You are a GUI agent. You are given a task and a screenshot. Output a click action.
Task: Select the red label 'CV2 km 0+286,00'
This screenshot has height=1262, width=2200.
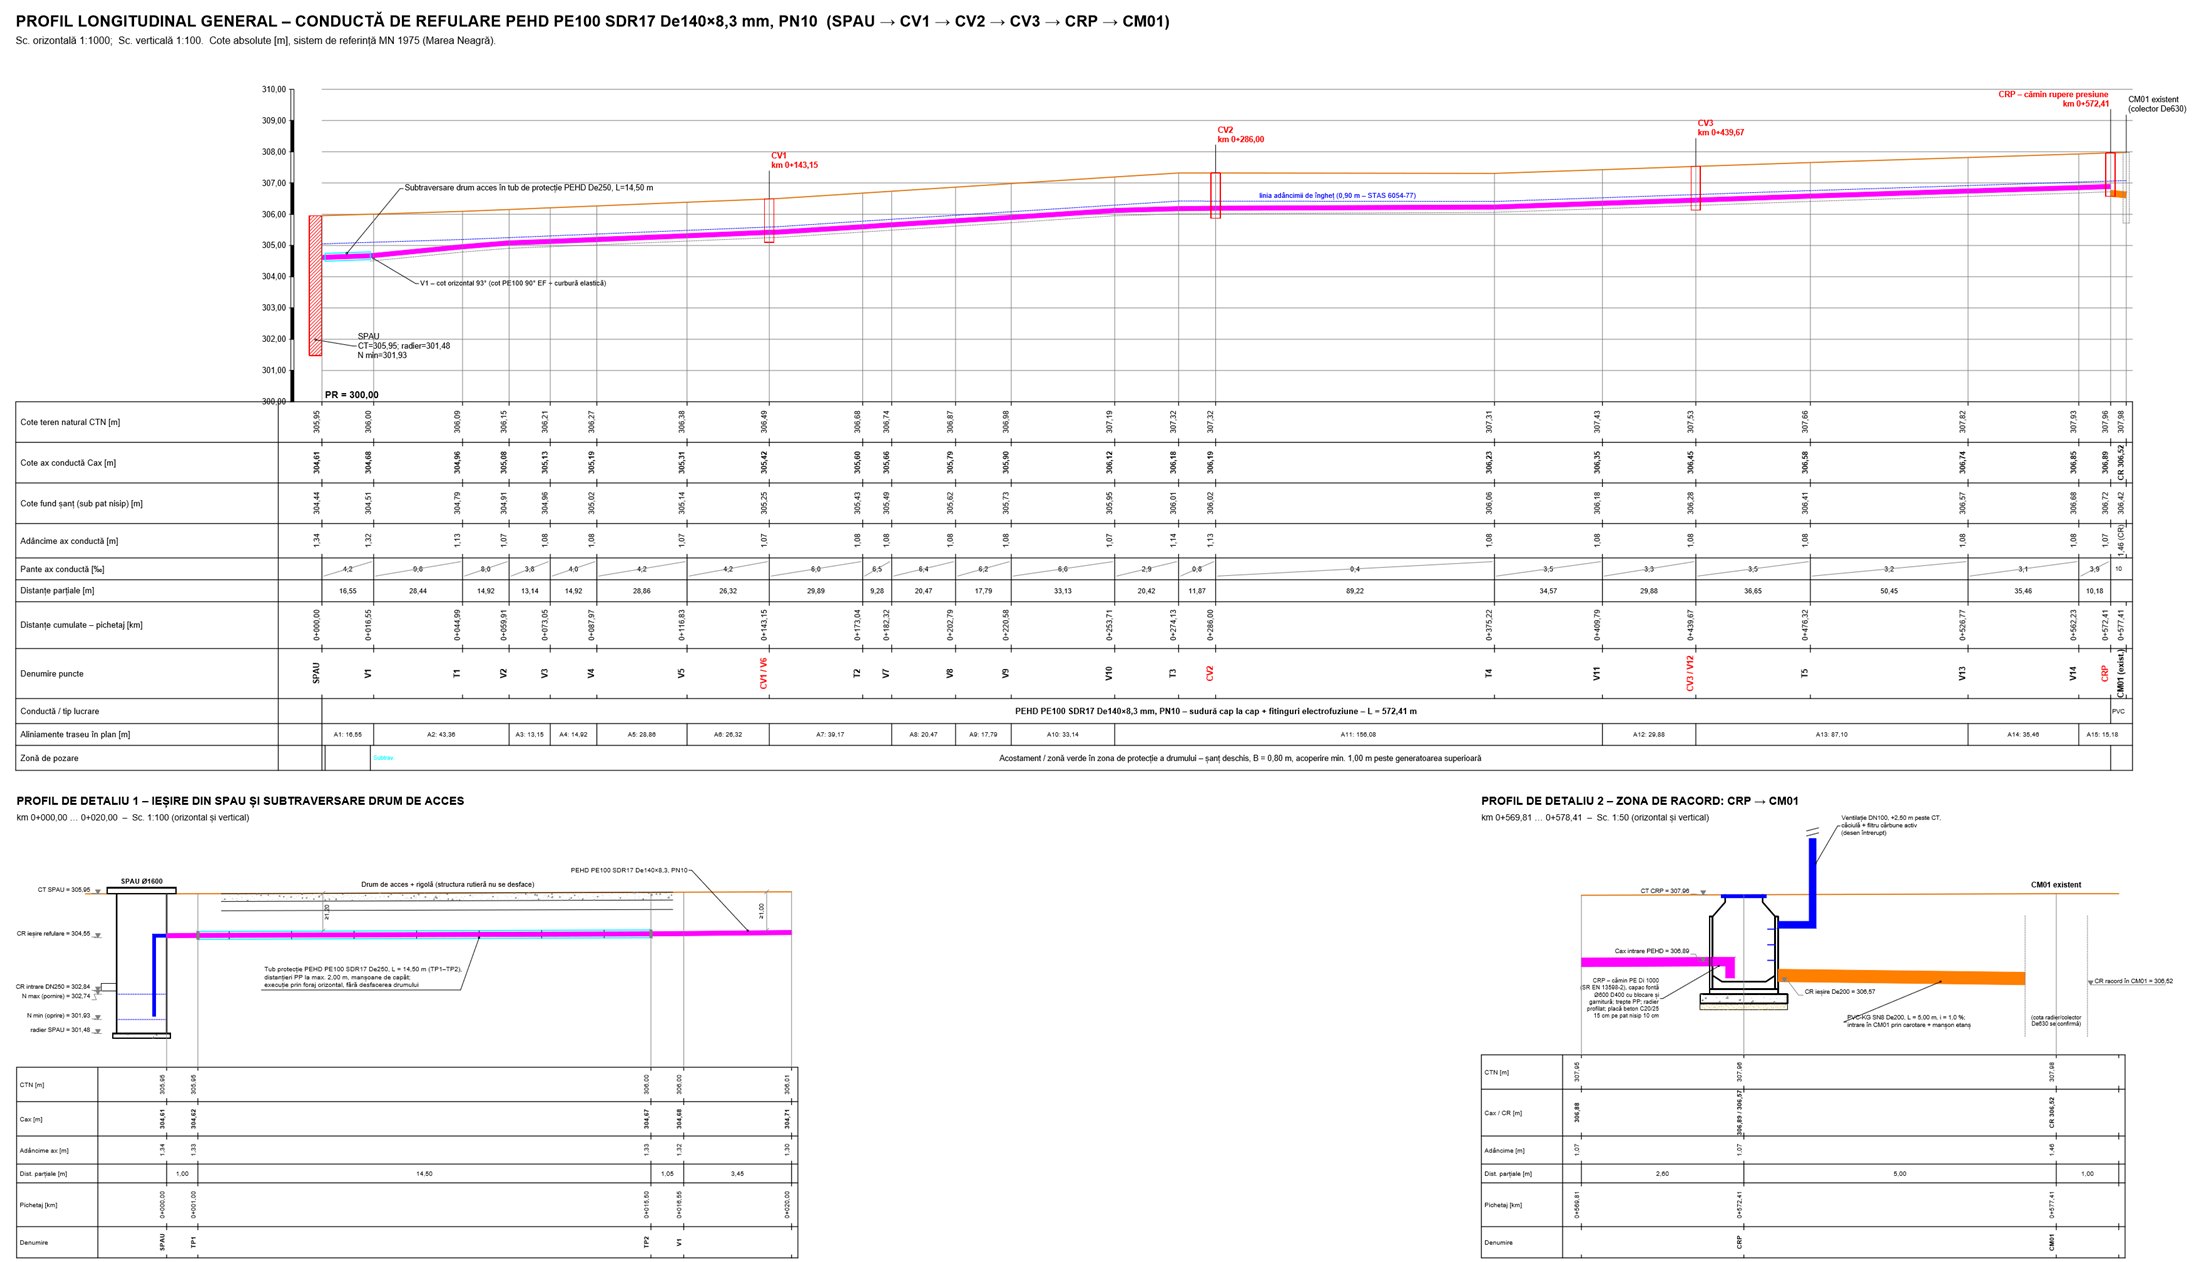coord(1240,135)
